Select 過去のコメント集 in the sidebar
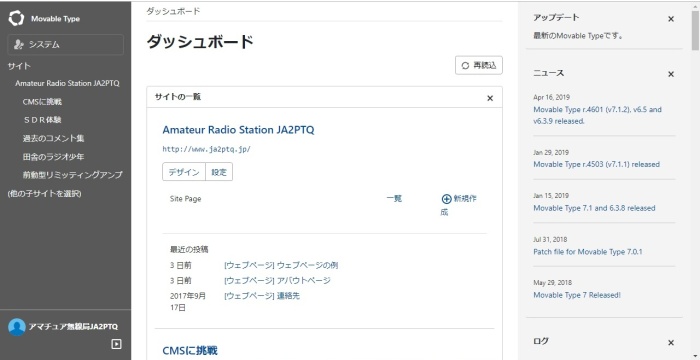Screen dimensions: 700x360 tap(54, 138)
